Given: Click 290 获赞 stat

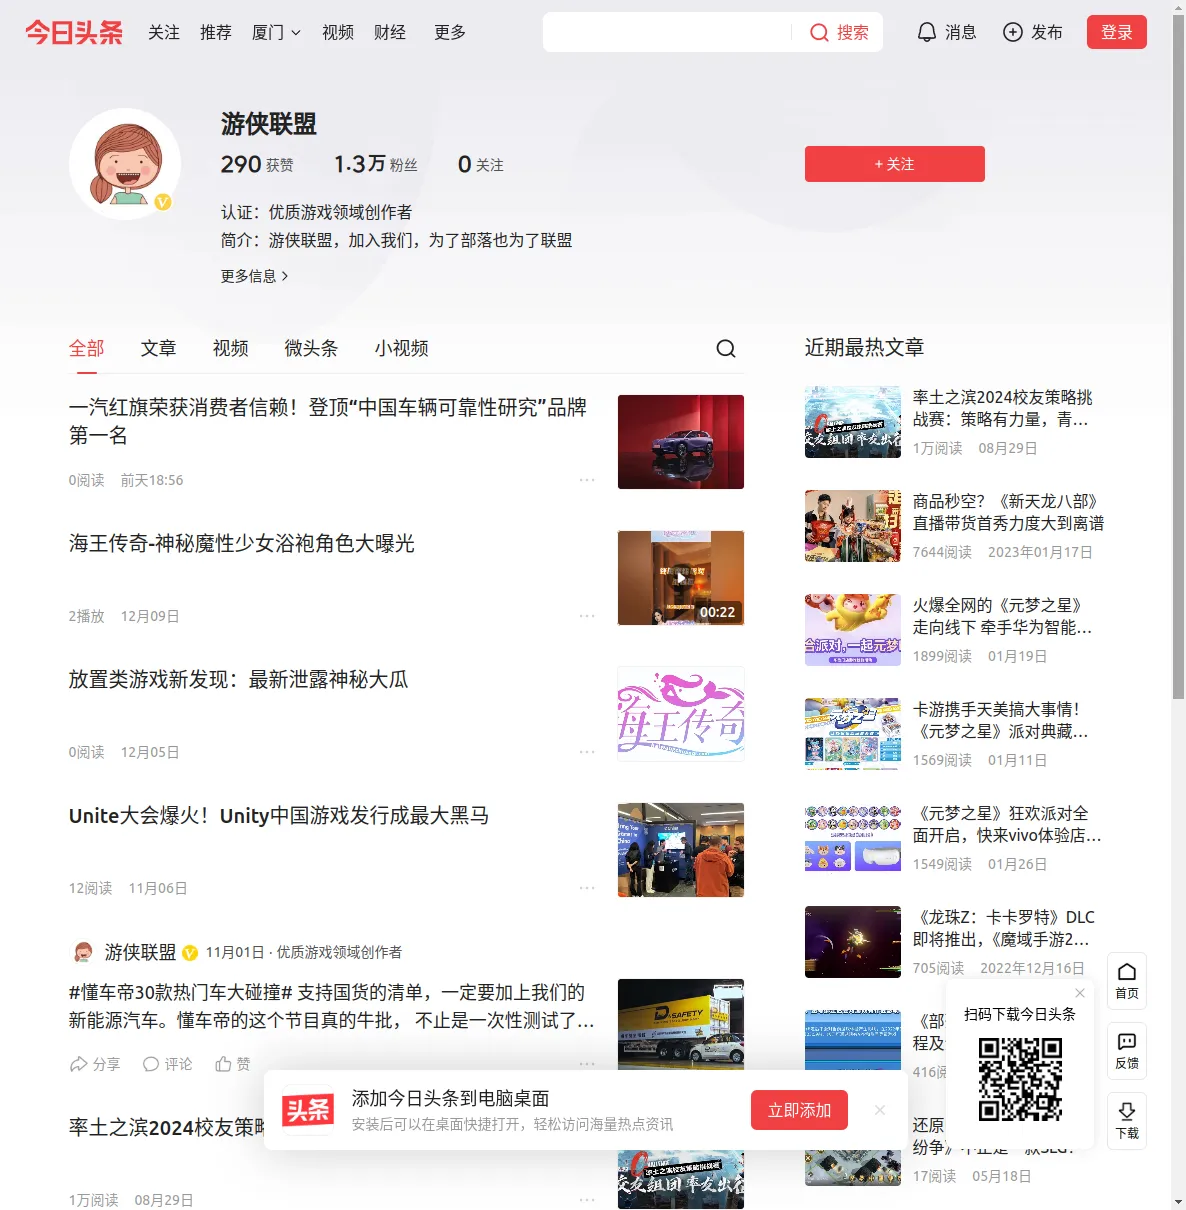Looking at the screenshot, I should (257, 164).
